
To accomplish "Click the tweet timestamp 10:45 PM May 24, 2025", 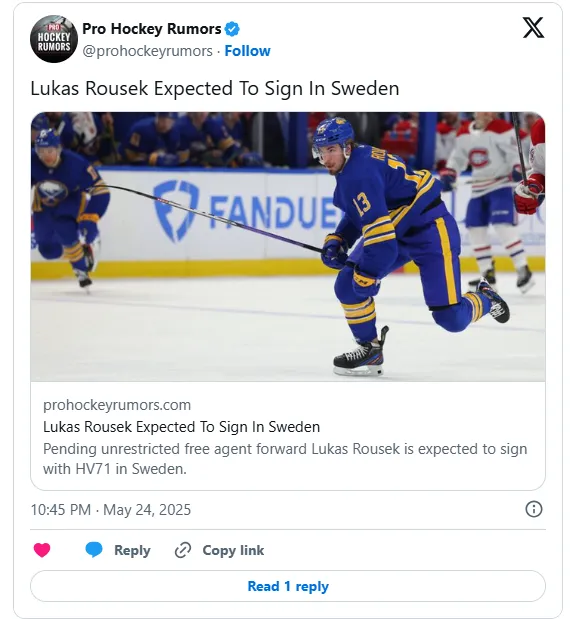I will click(111, 510).
